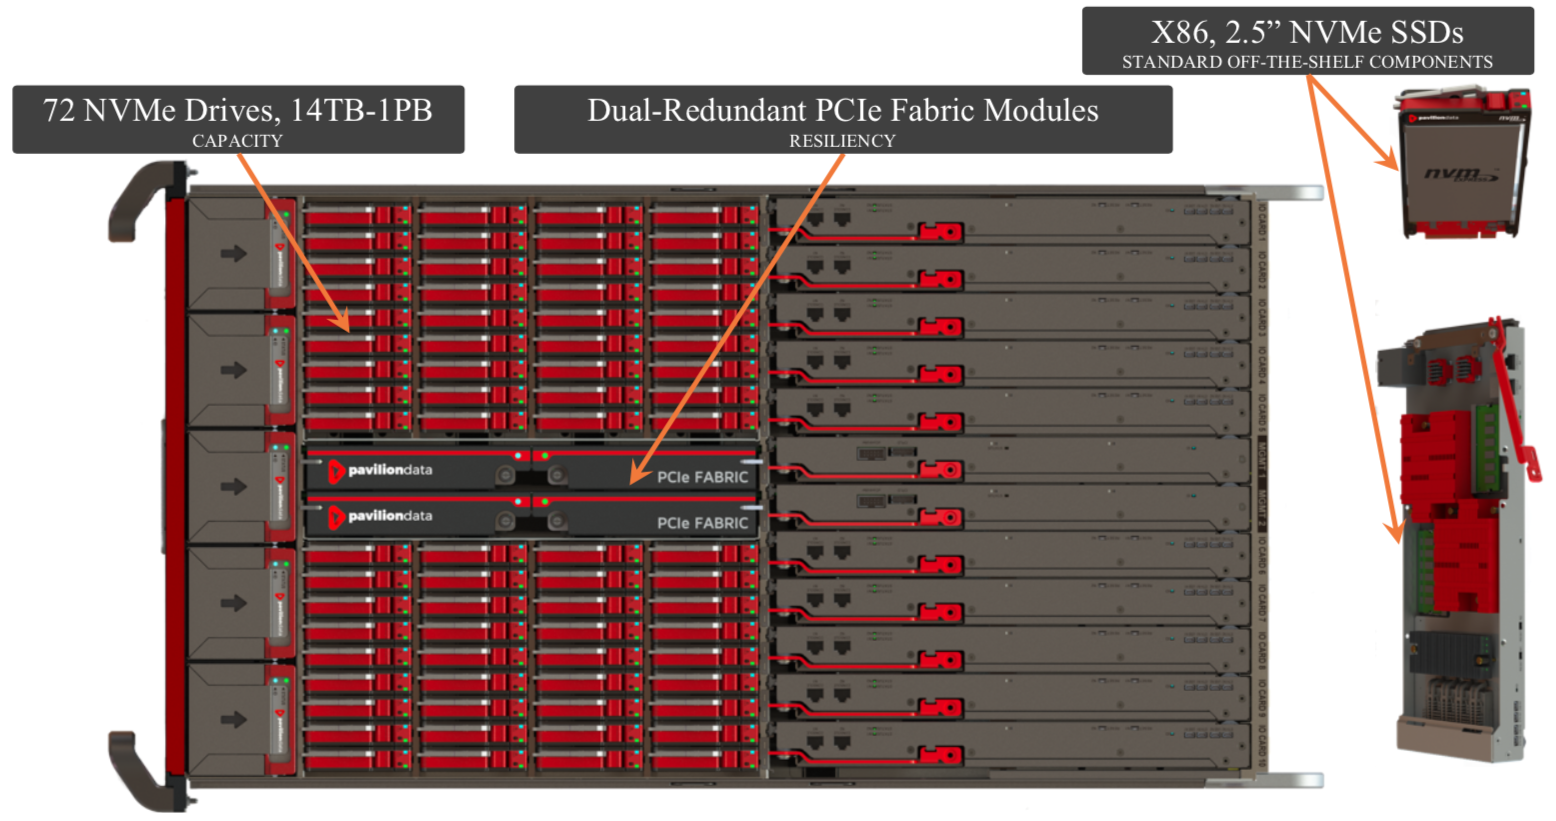Image resolution: width=1556 pixels, height=821 pixels.
Task: Click the Dual-Redundant PCIe Fabric Modules label
Action: point(843,119)
